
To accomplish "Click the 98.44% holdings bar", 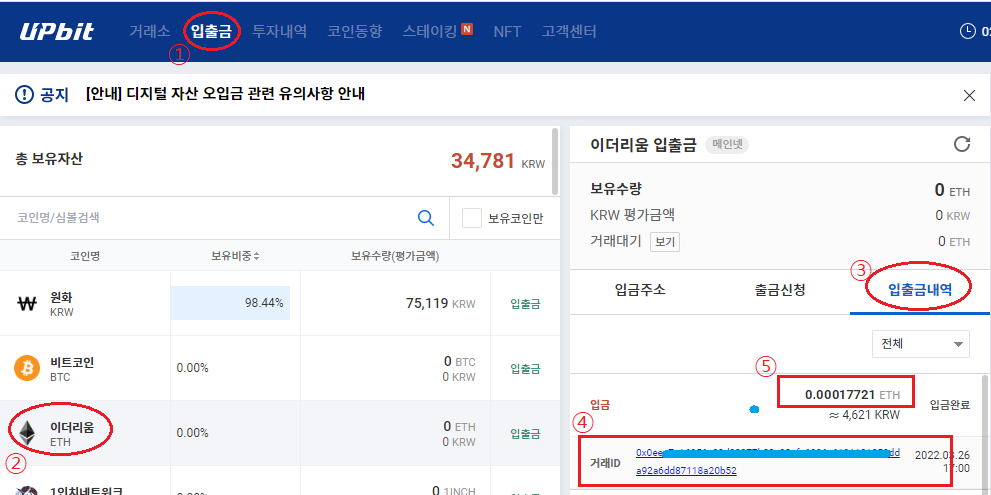I will pyautogui.click(x=230, y=302).
